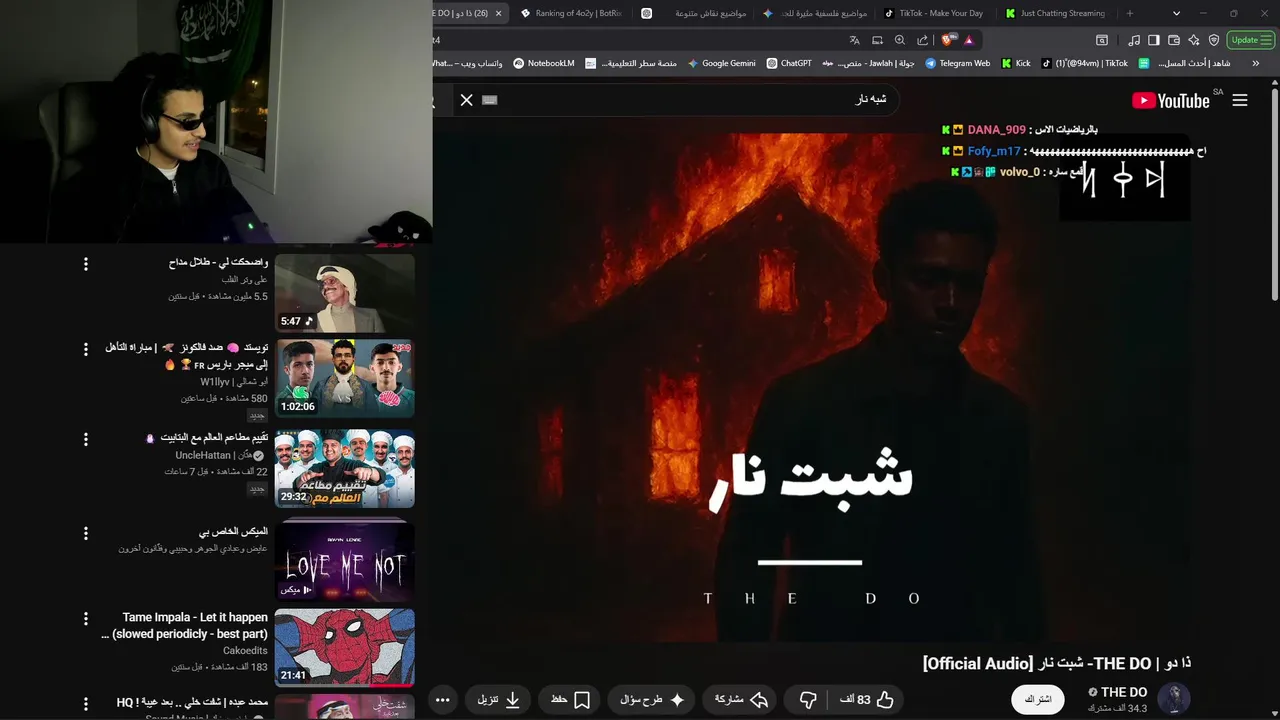Open the ChatGPT bookmark
Screen dimensions: 1280x720
pyautogui.click(x=789, y=63)
